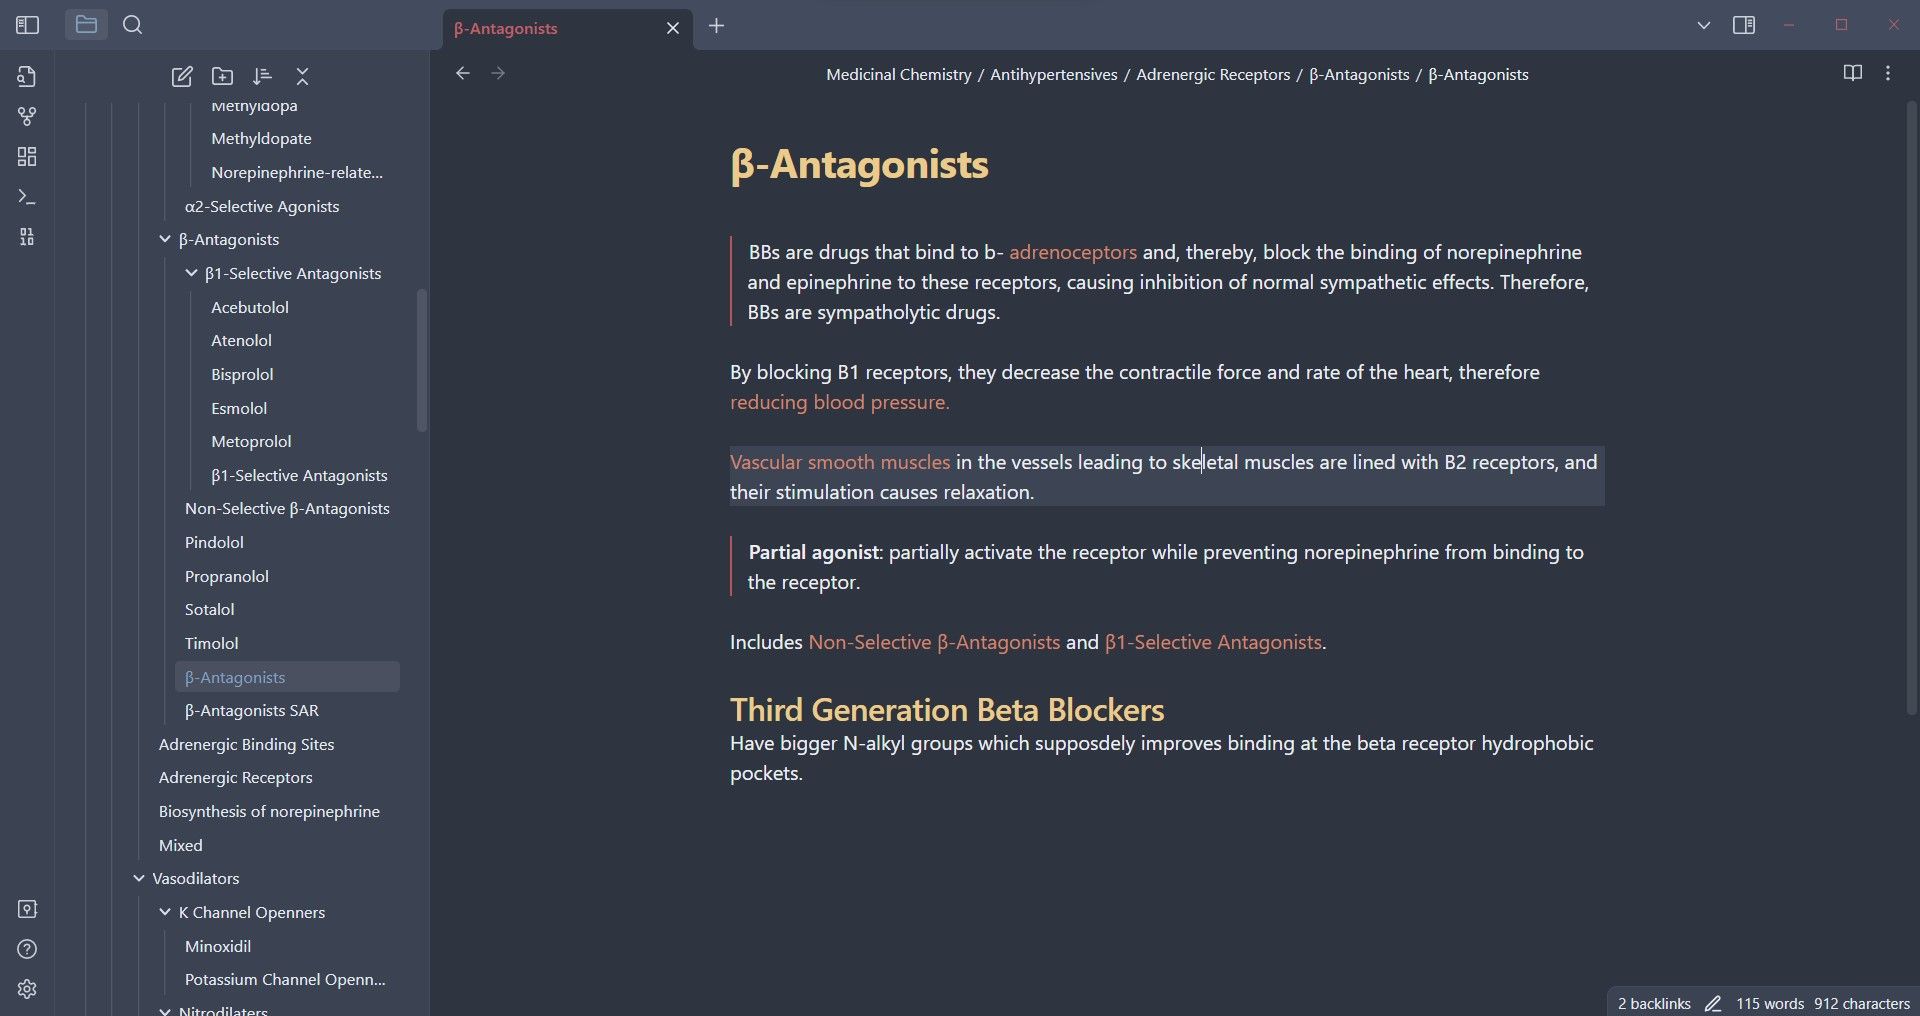Open the command palette
This screenshot has width=1920, height=1016.
click(27, 197)
